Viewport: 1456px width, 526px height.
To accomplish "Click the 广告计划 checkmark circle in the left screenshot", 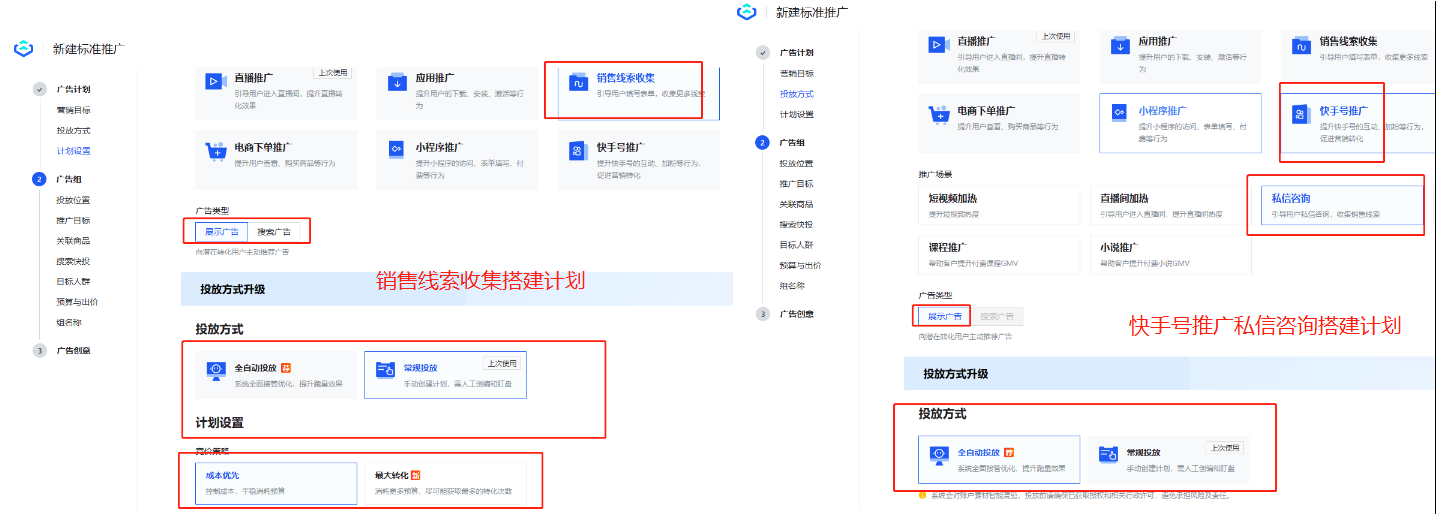I will click(x=39, y=89).
